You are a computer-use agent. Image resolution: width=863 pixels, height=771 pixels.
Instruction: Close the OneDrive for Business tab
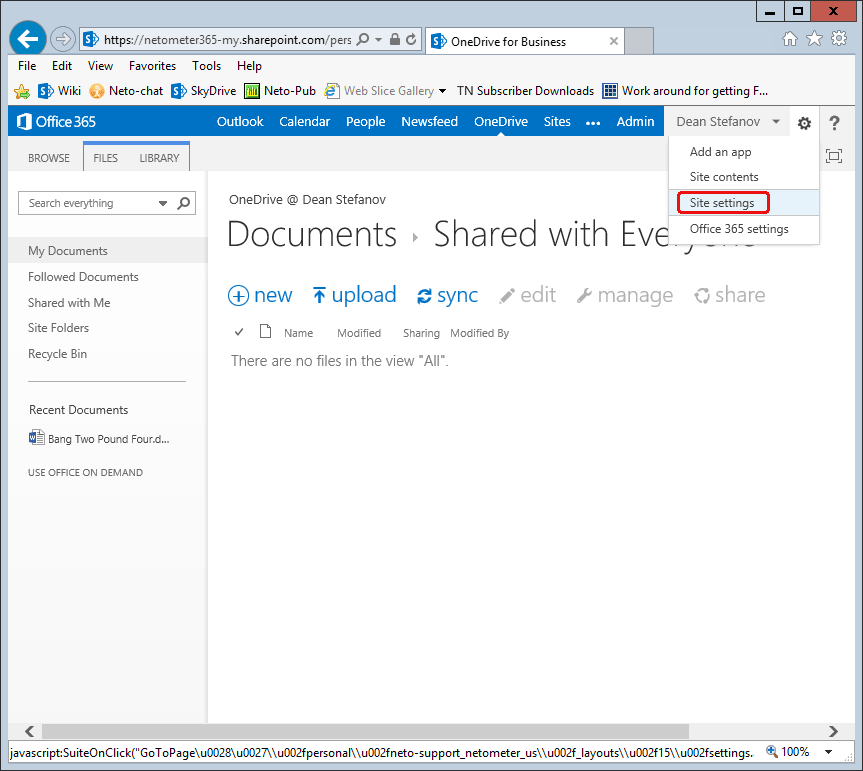(x=614, y=41)
